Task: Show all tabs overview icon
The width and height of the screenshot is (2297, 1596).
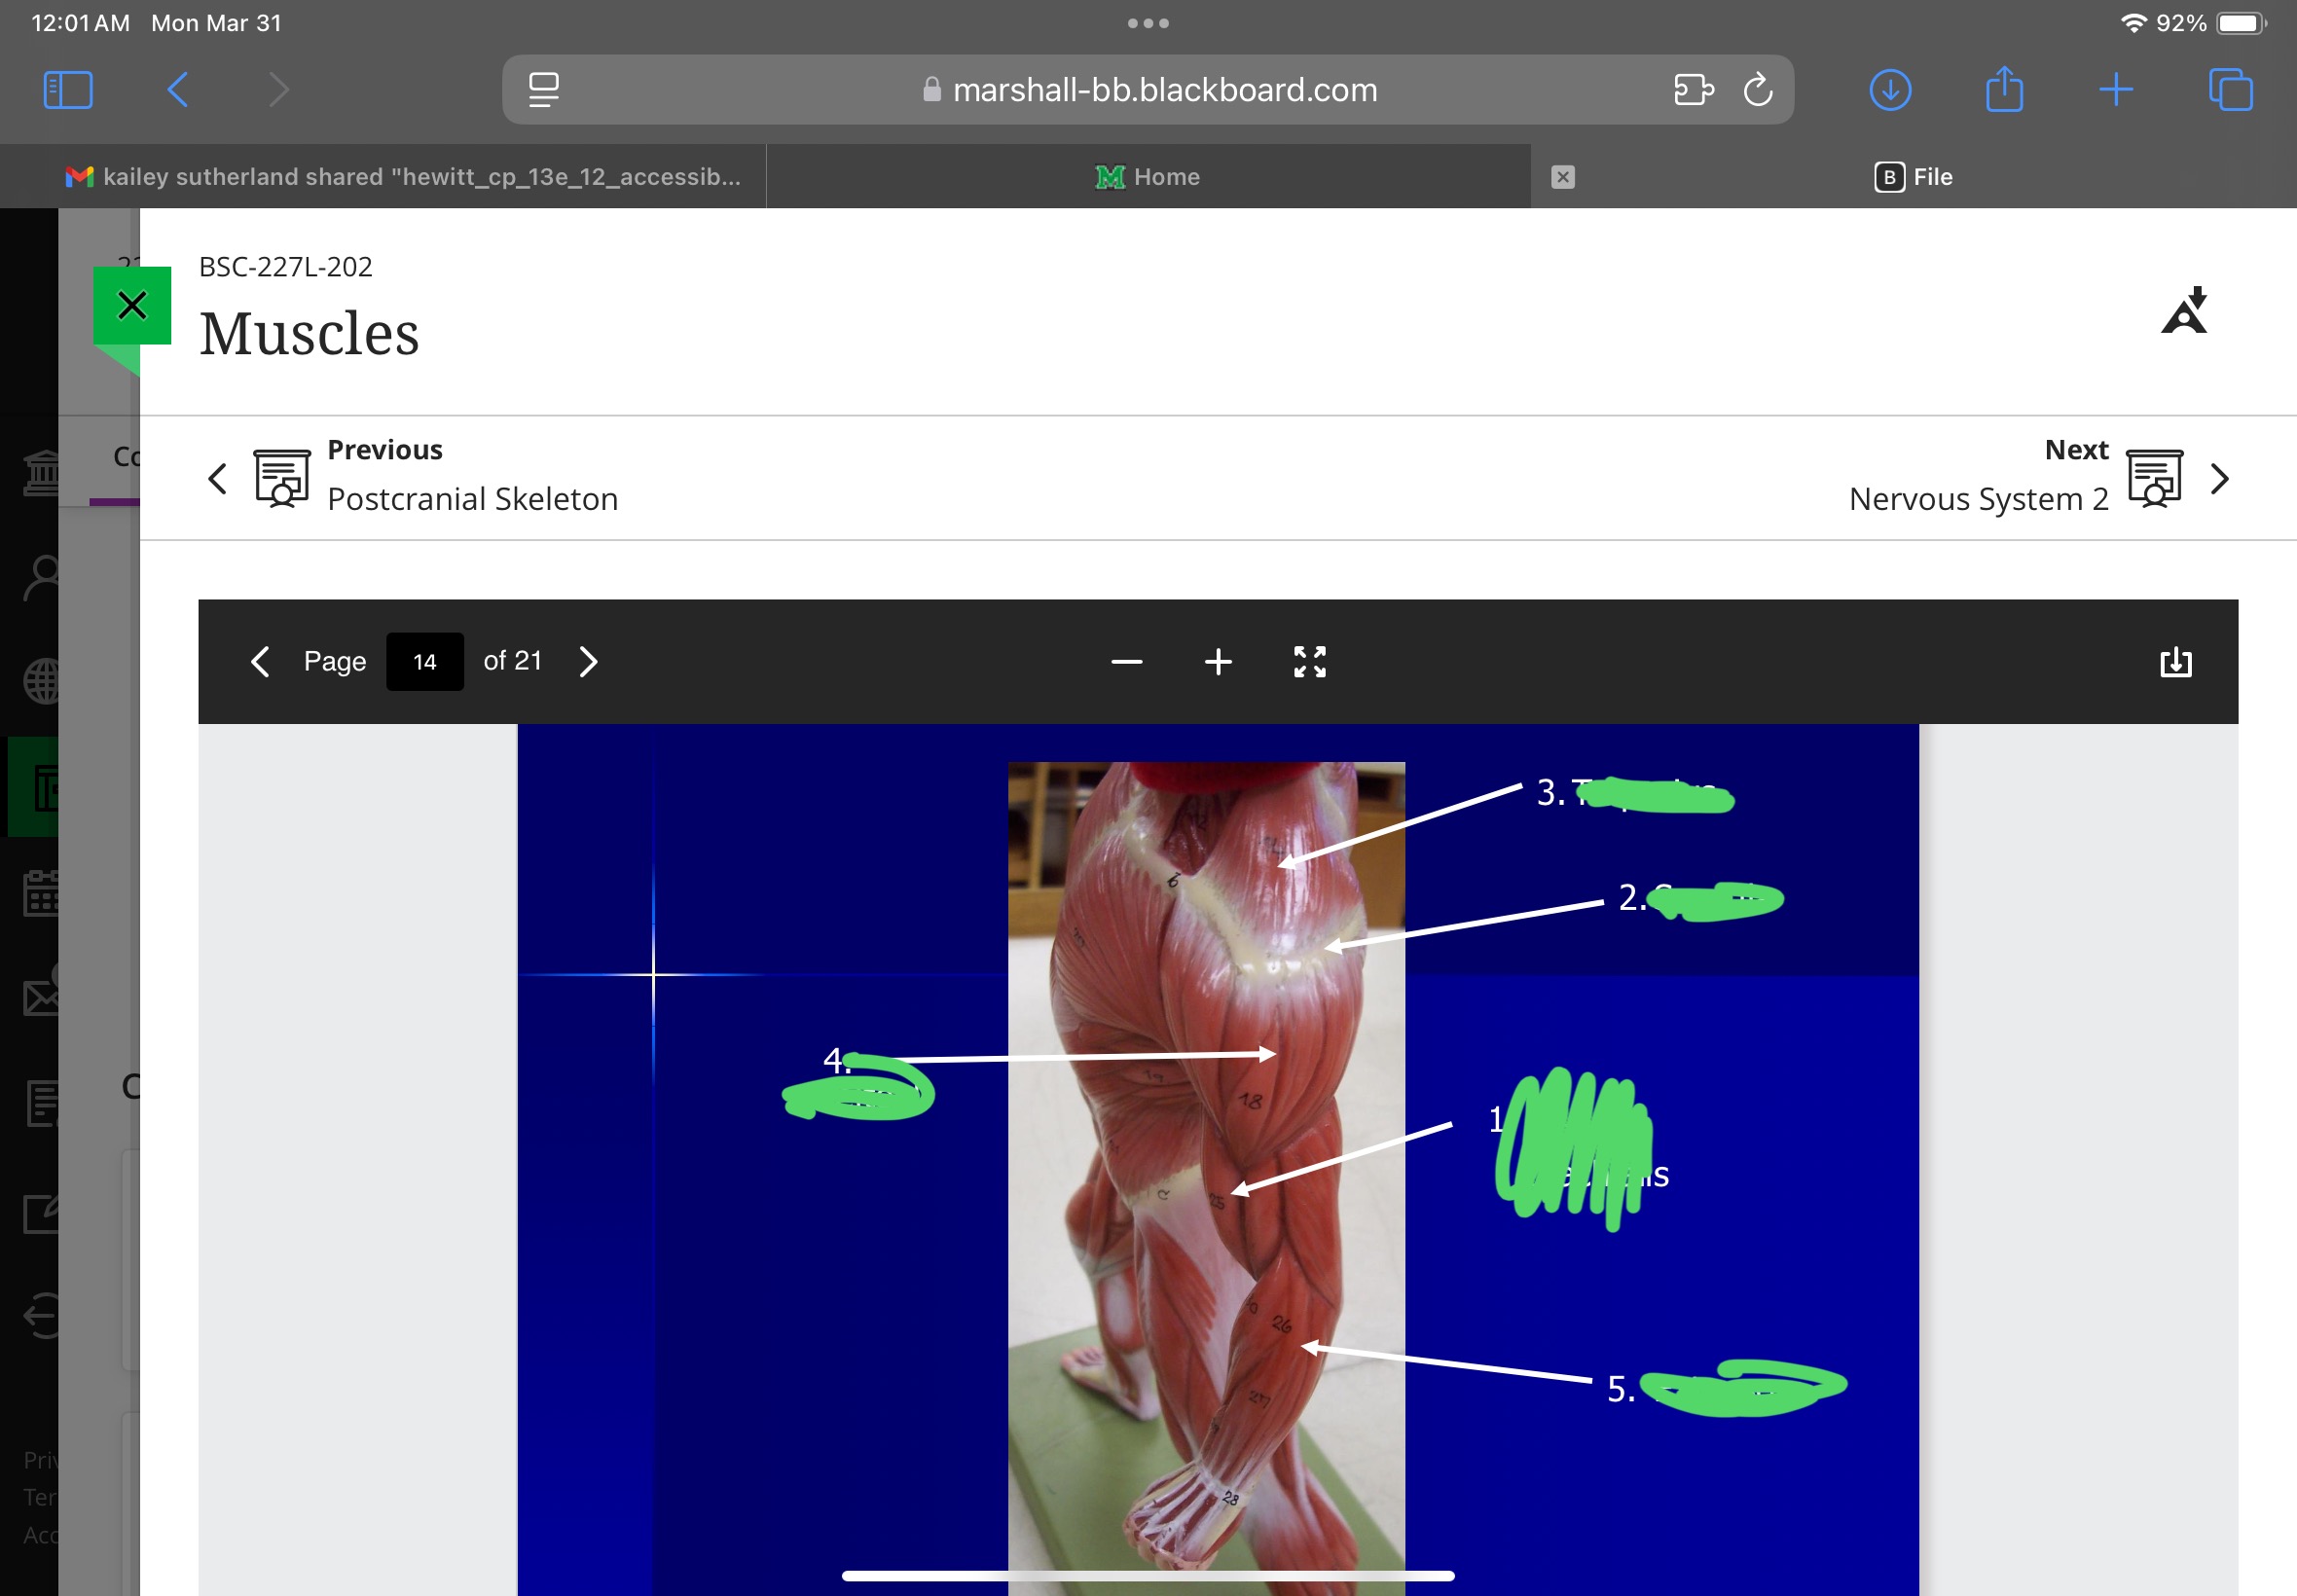Action: point(2229,90)
